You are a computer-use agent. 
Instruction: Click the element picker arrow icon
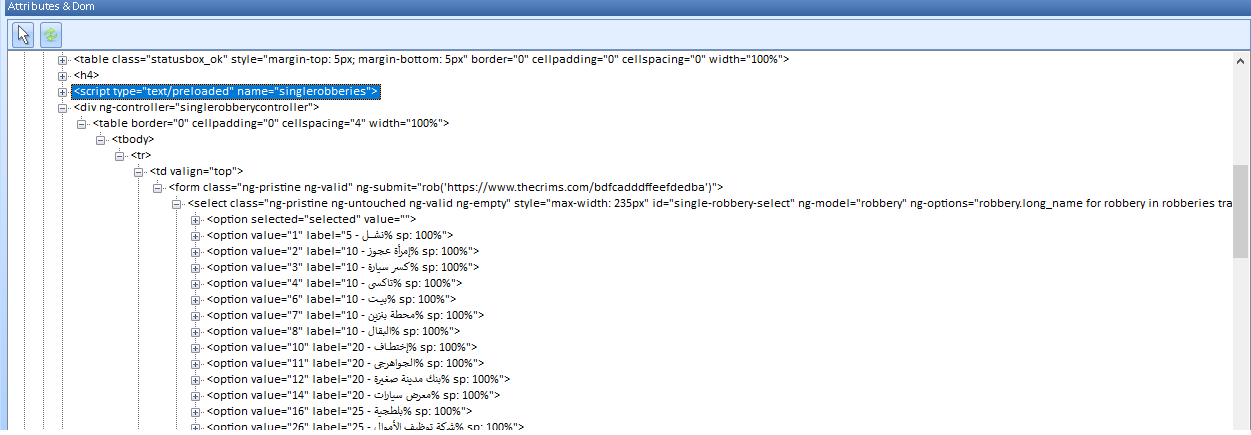tap(24, 34)
